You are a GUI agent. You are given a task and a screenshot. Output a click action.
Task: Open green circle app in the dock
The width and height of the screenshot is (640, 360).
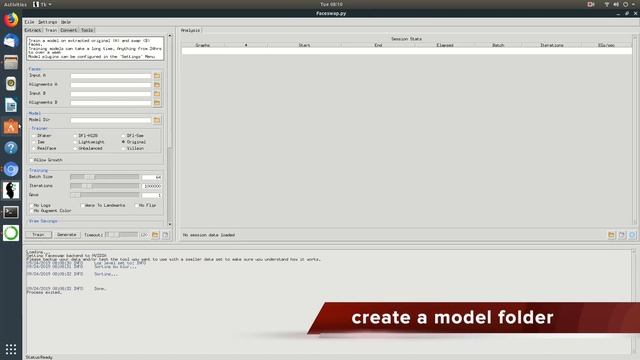pyautogui.click(x=11, y=233)
